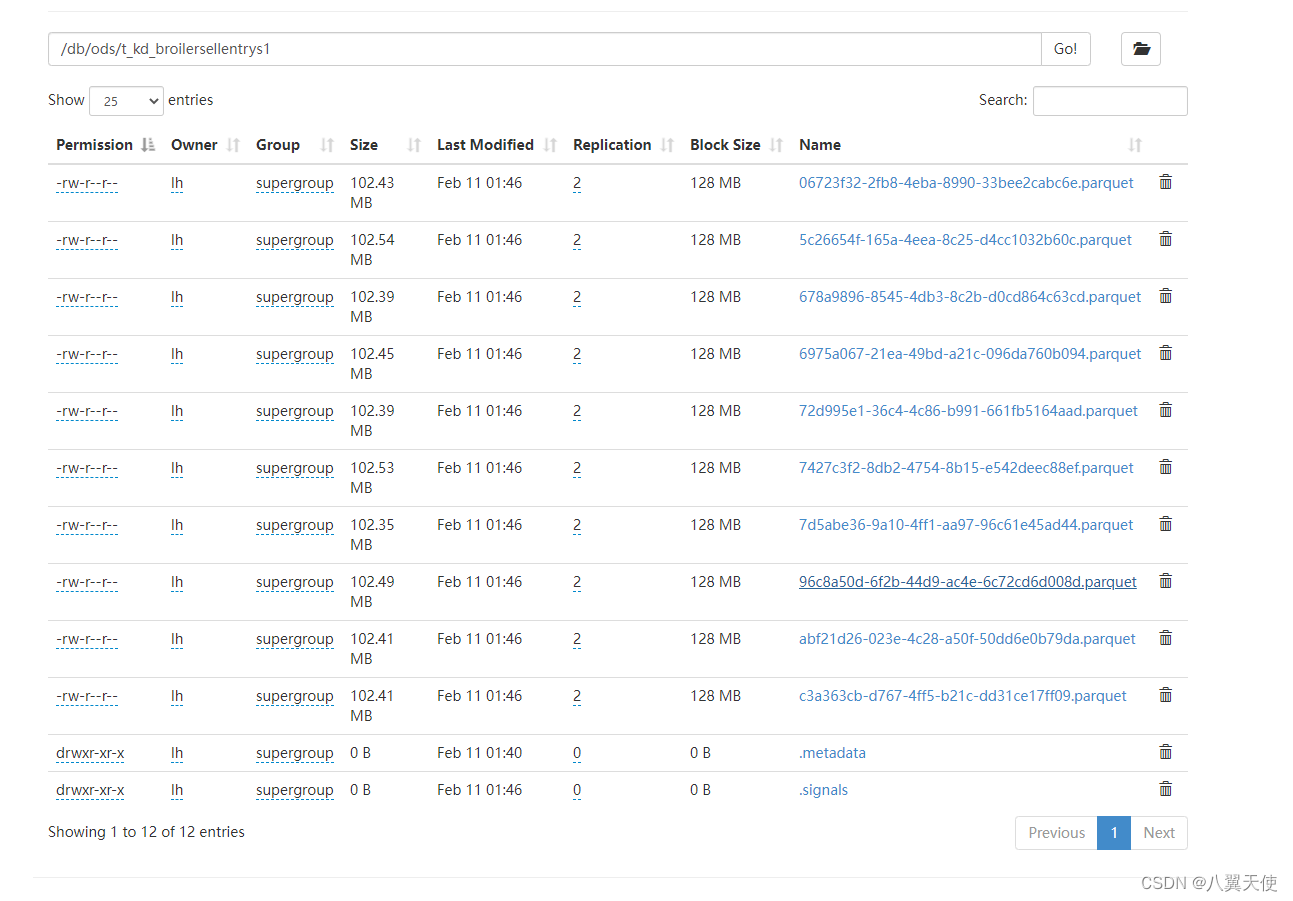Open file 7427c3f2-8db2-4754-8b15-e542deec88ef.parquet
Screen dimensions: 1293x901
coord(966,468)
